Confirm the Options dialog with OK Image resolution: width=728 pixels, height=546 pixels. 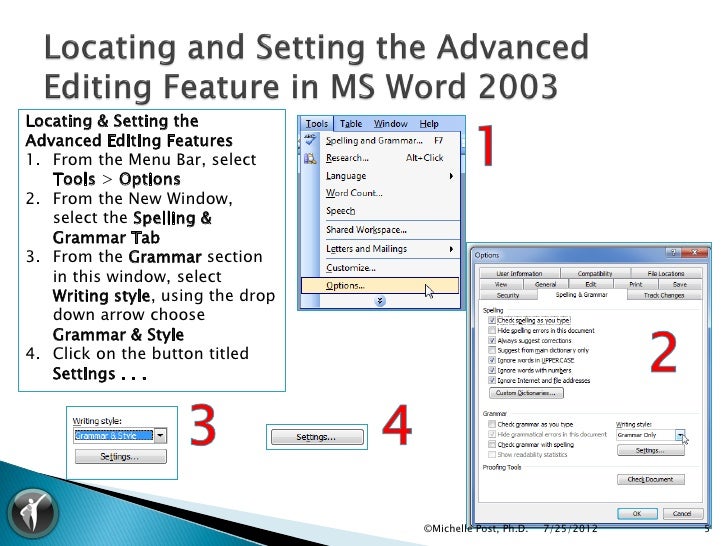point(637,514)
